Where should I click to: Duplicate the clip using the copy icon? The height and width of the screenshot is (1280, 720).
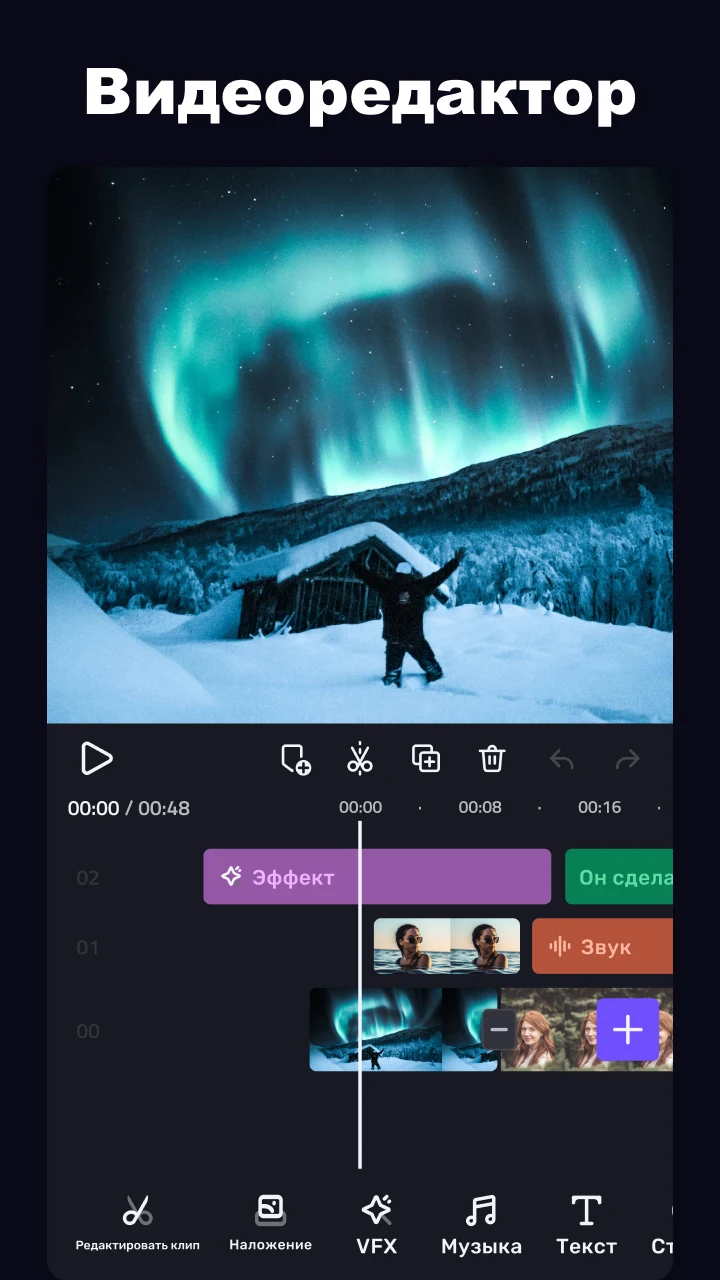coord(426,759)
